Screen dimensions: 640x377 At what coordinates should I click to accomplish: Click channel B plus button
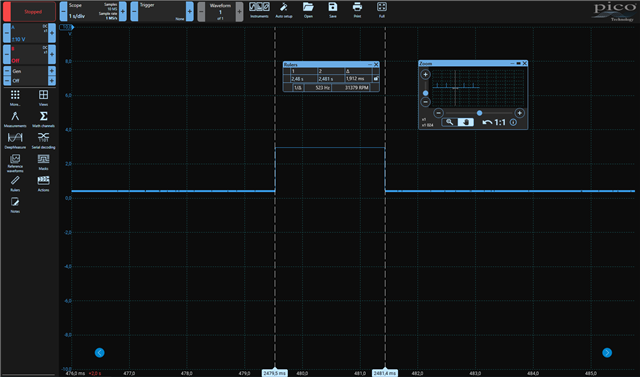pos(52,54)
